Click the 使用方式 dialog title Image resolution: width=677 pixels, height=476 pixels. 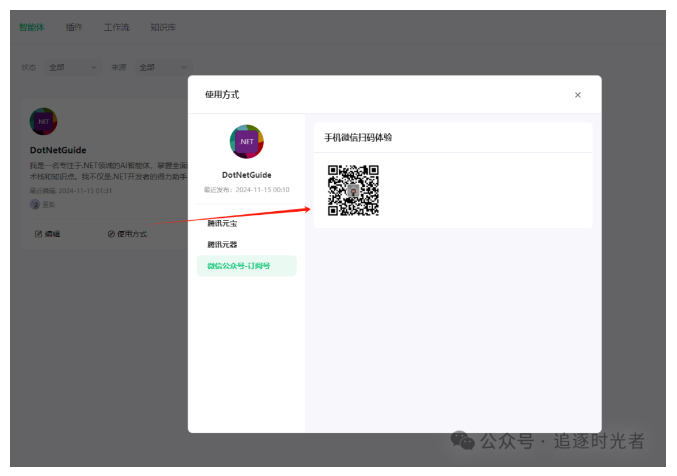pyautogui.click(x=222, y=95)
